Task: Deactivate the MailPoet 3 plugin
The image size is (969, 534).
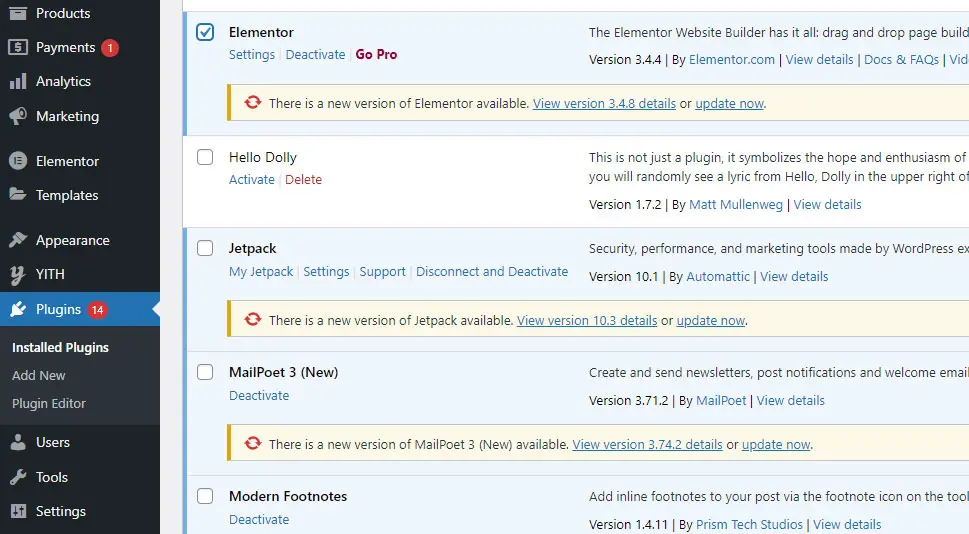Action: click(259, 396)
